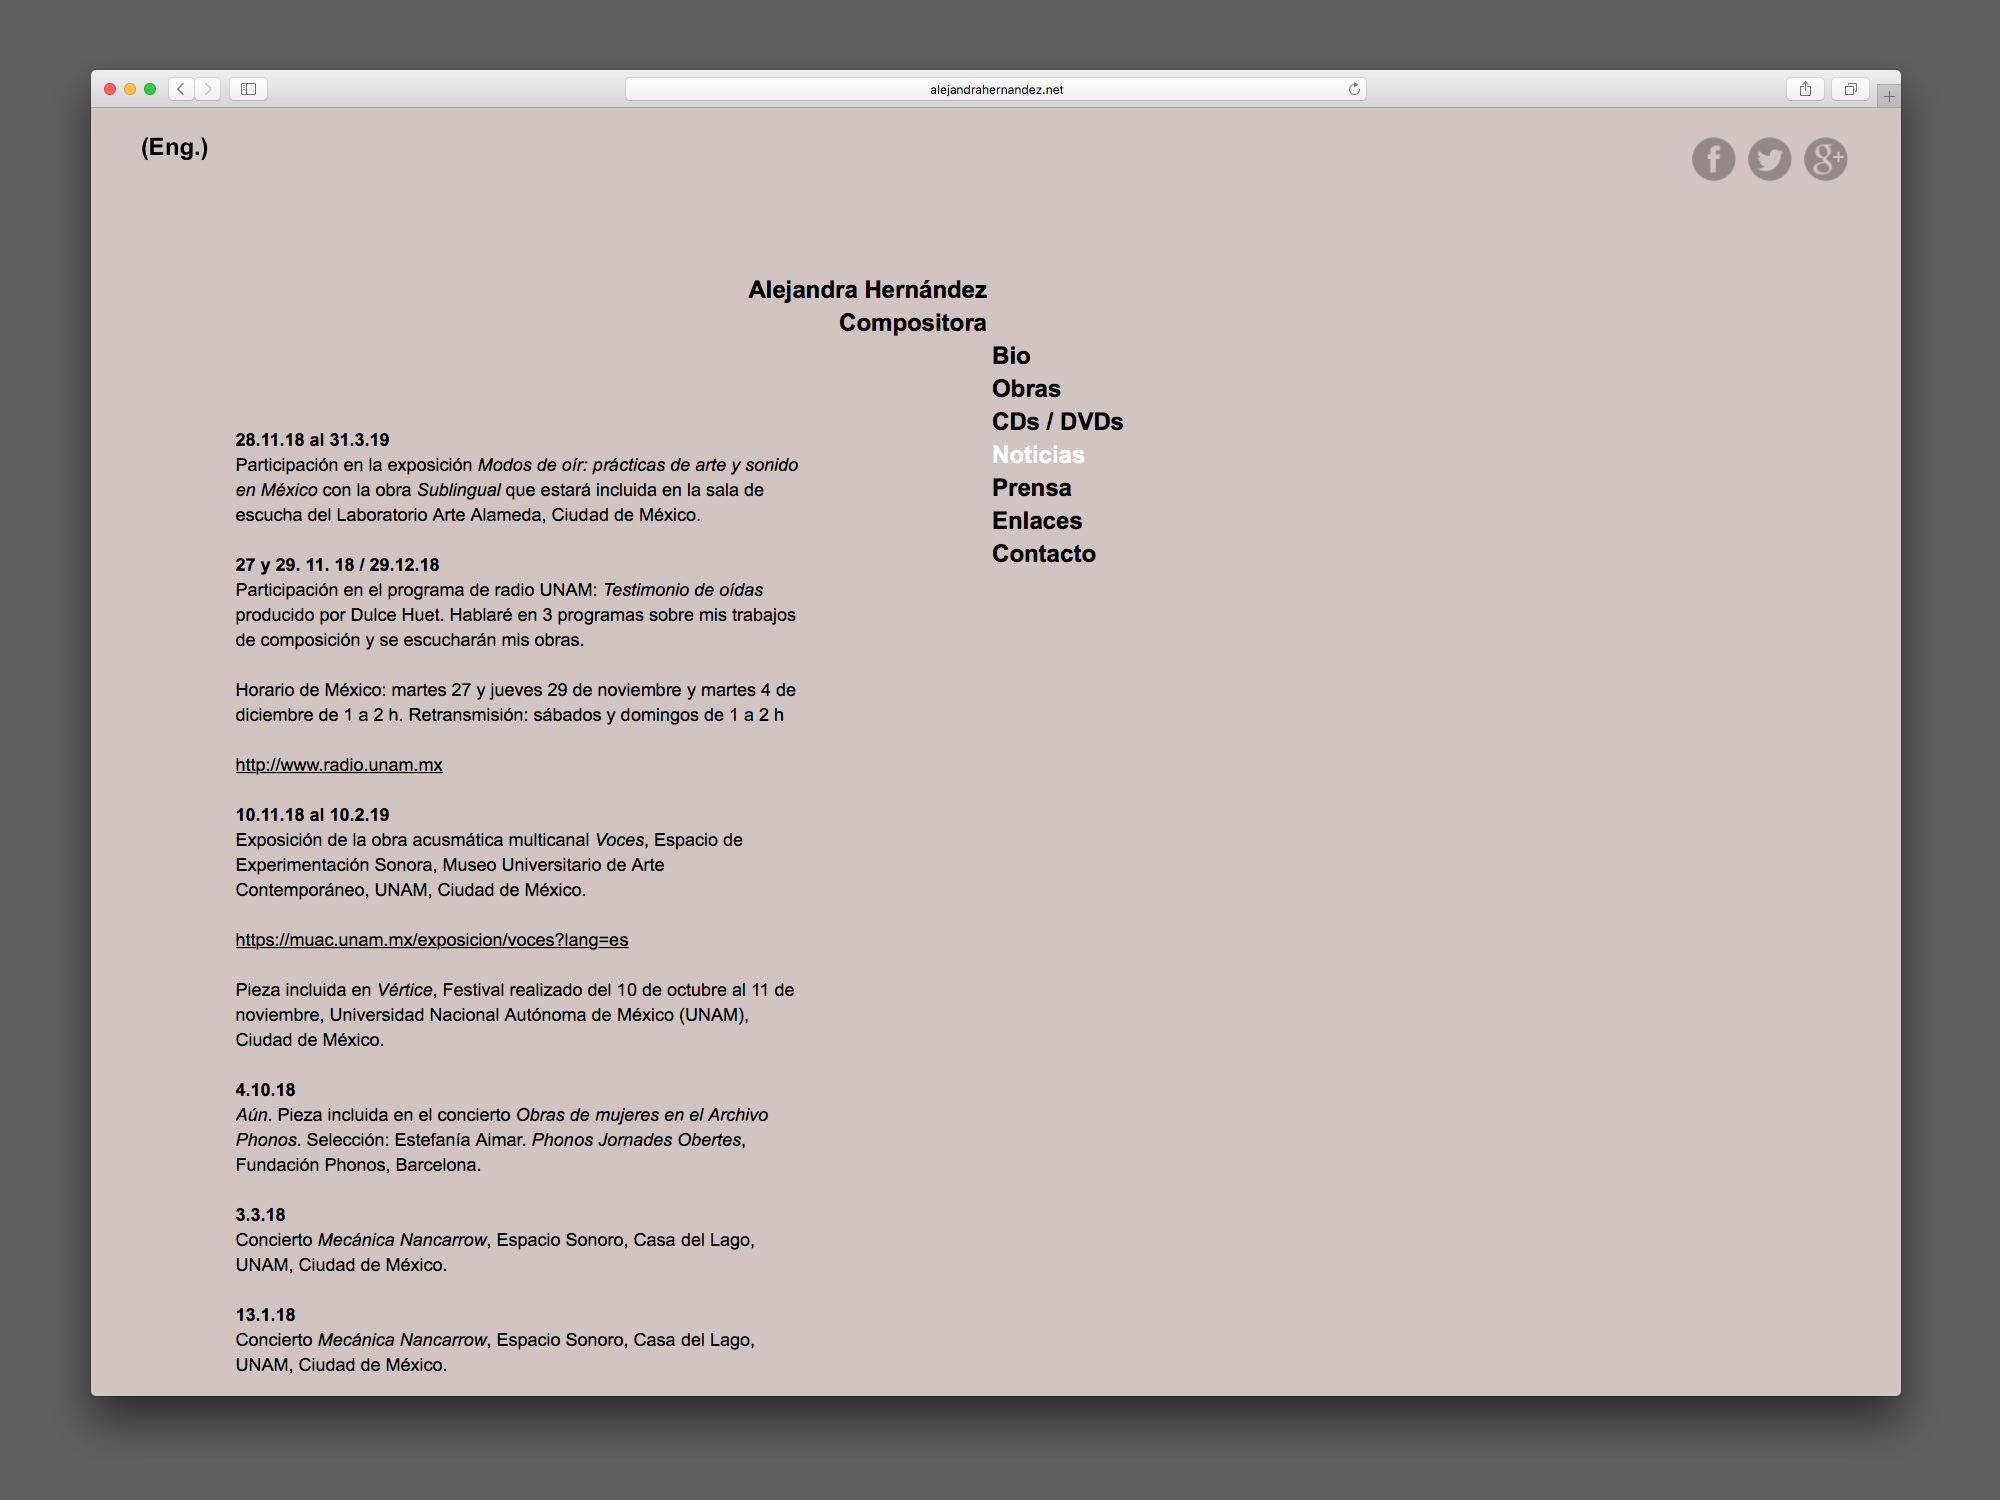Click the date heading 3.3.18

[x=260, y=1215]
